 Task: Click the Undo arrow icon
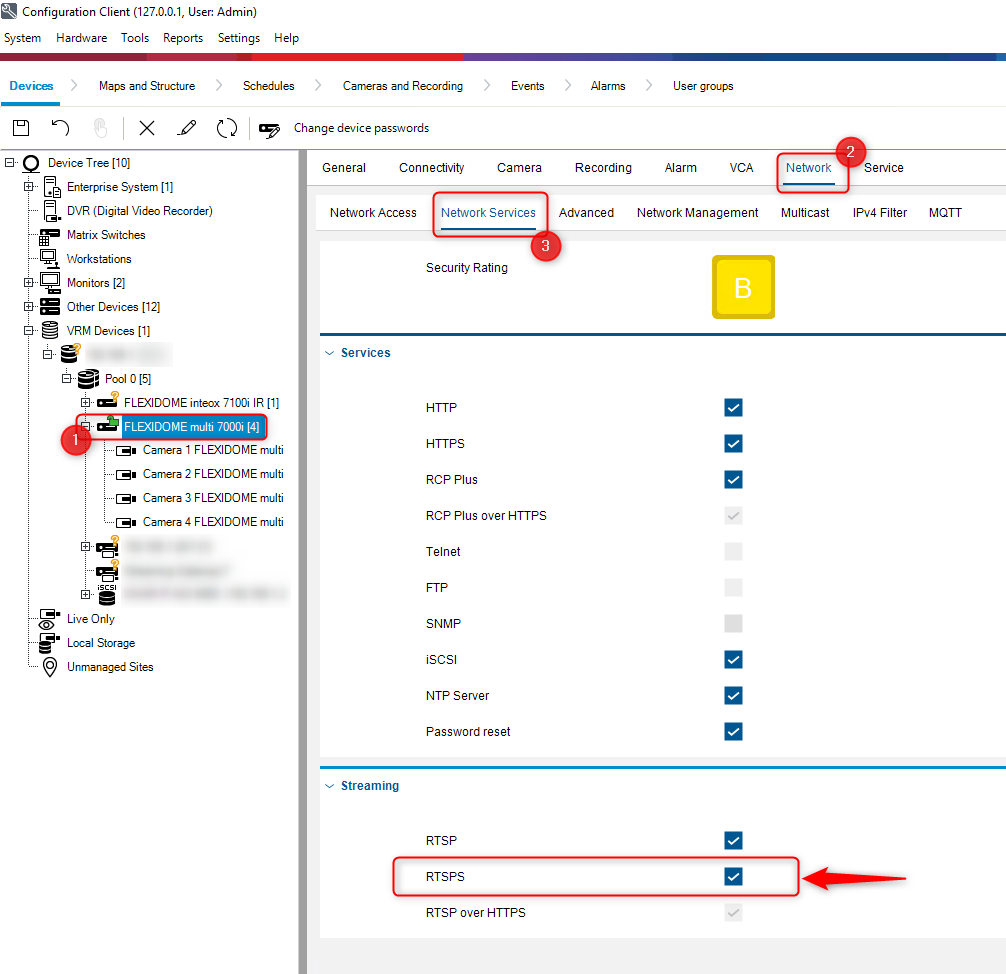pyautogui.click(x=61, y=128)
